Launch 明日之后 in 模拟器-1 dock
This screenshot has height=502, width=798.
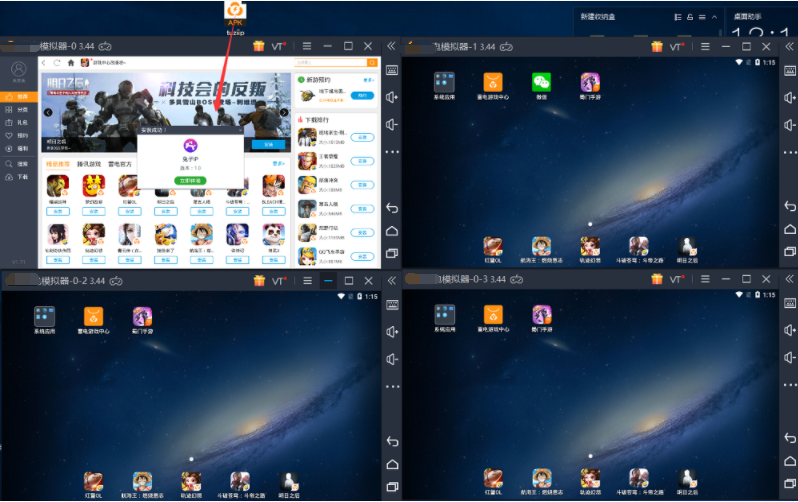click(687, 249)
